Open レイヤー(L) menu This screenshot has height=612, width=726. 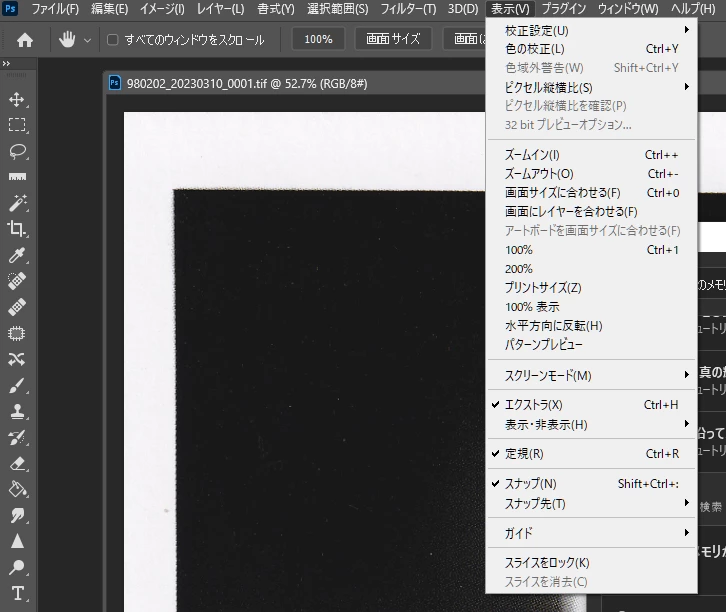coord(220,9)
